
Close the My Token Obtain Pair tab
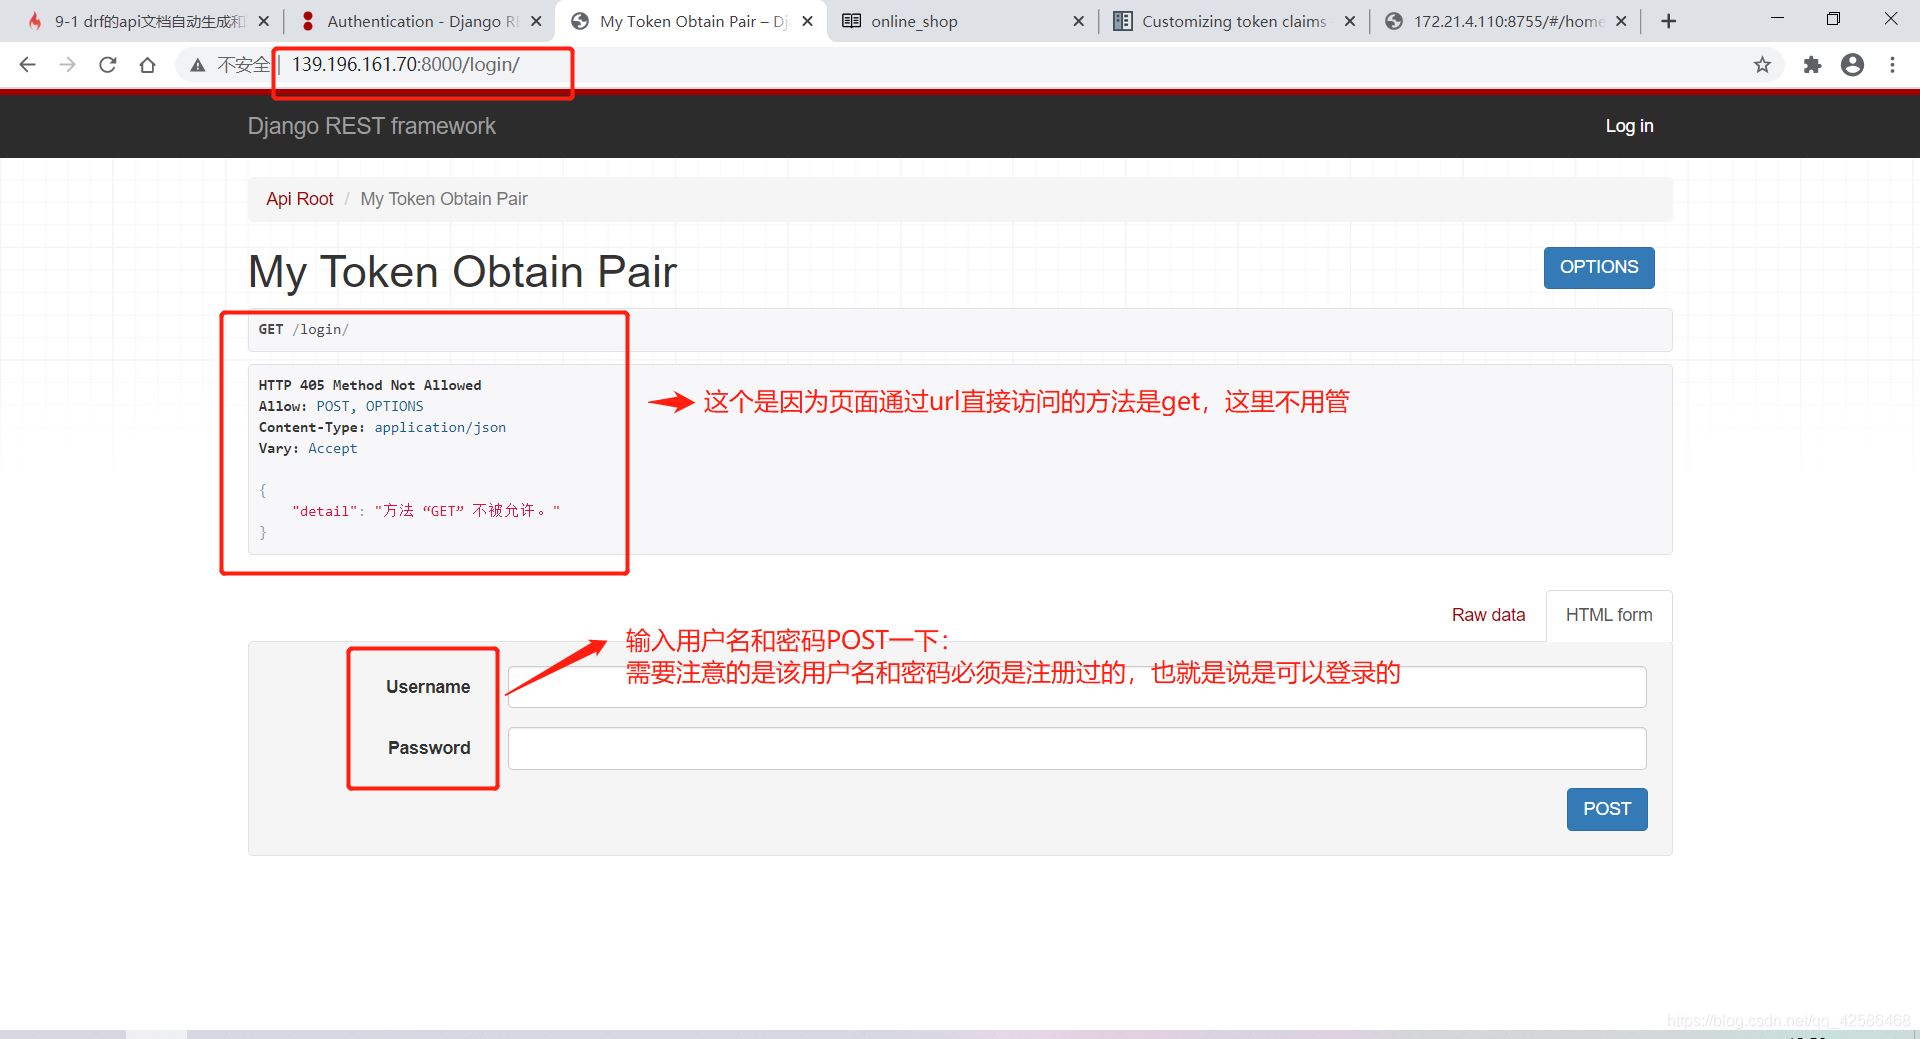[x=807, y=21]
